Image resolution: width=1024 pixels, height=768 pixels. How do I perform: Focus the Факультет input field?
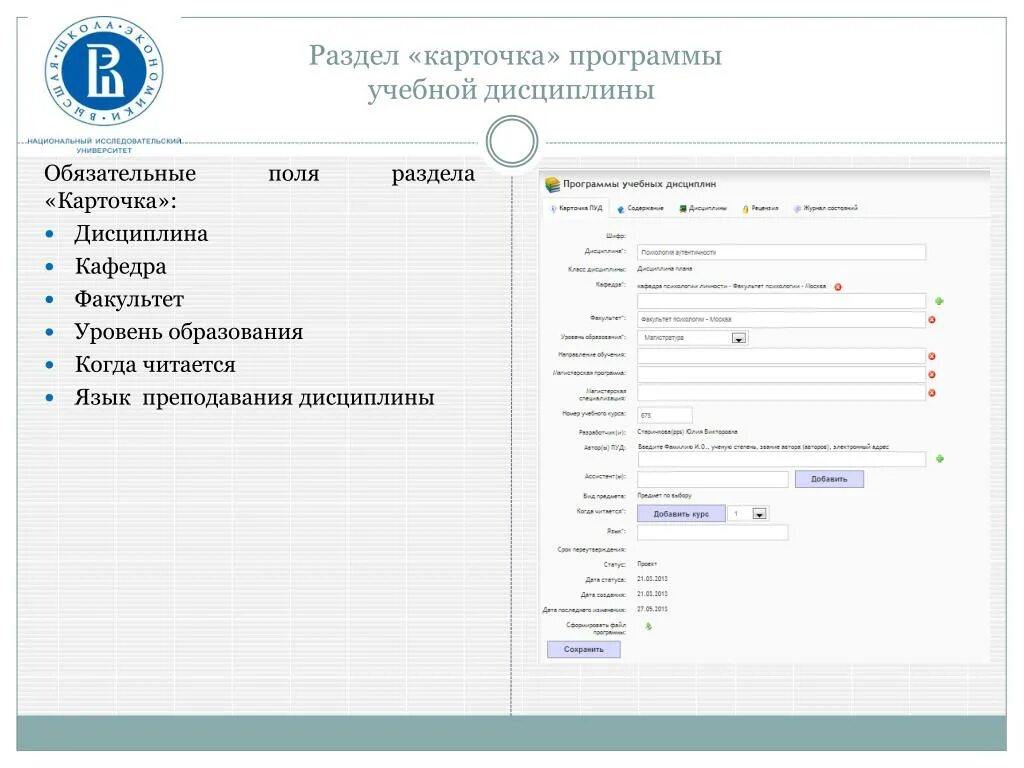pos(781,319)
